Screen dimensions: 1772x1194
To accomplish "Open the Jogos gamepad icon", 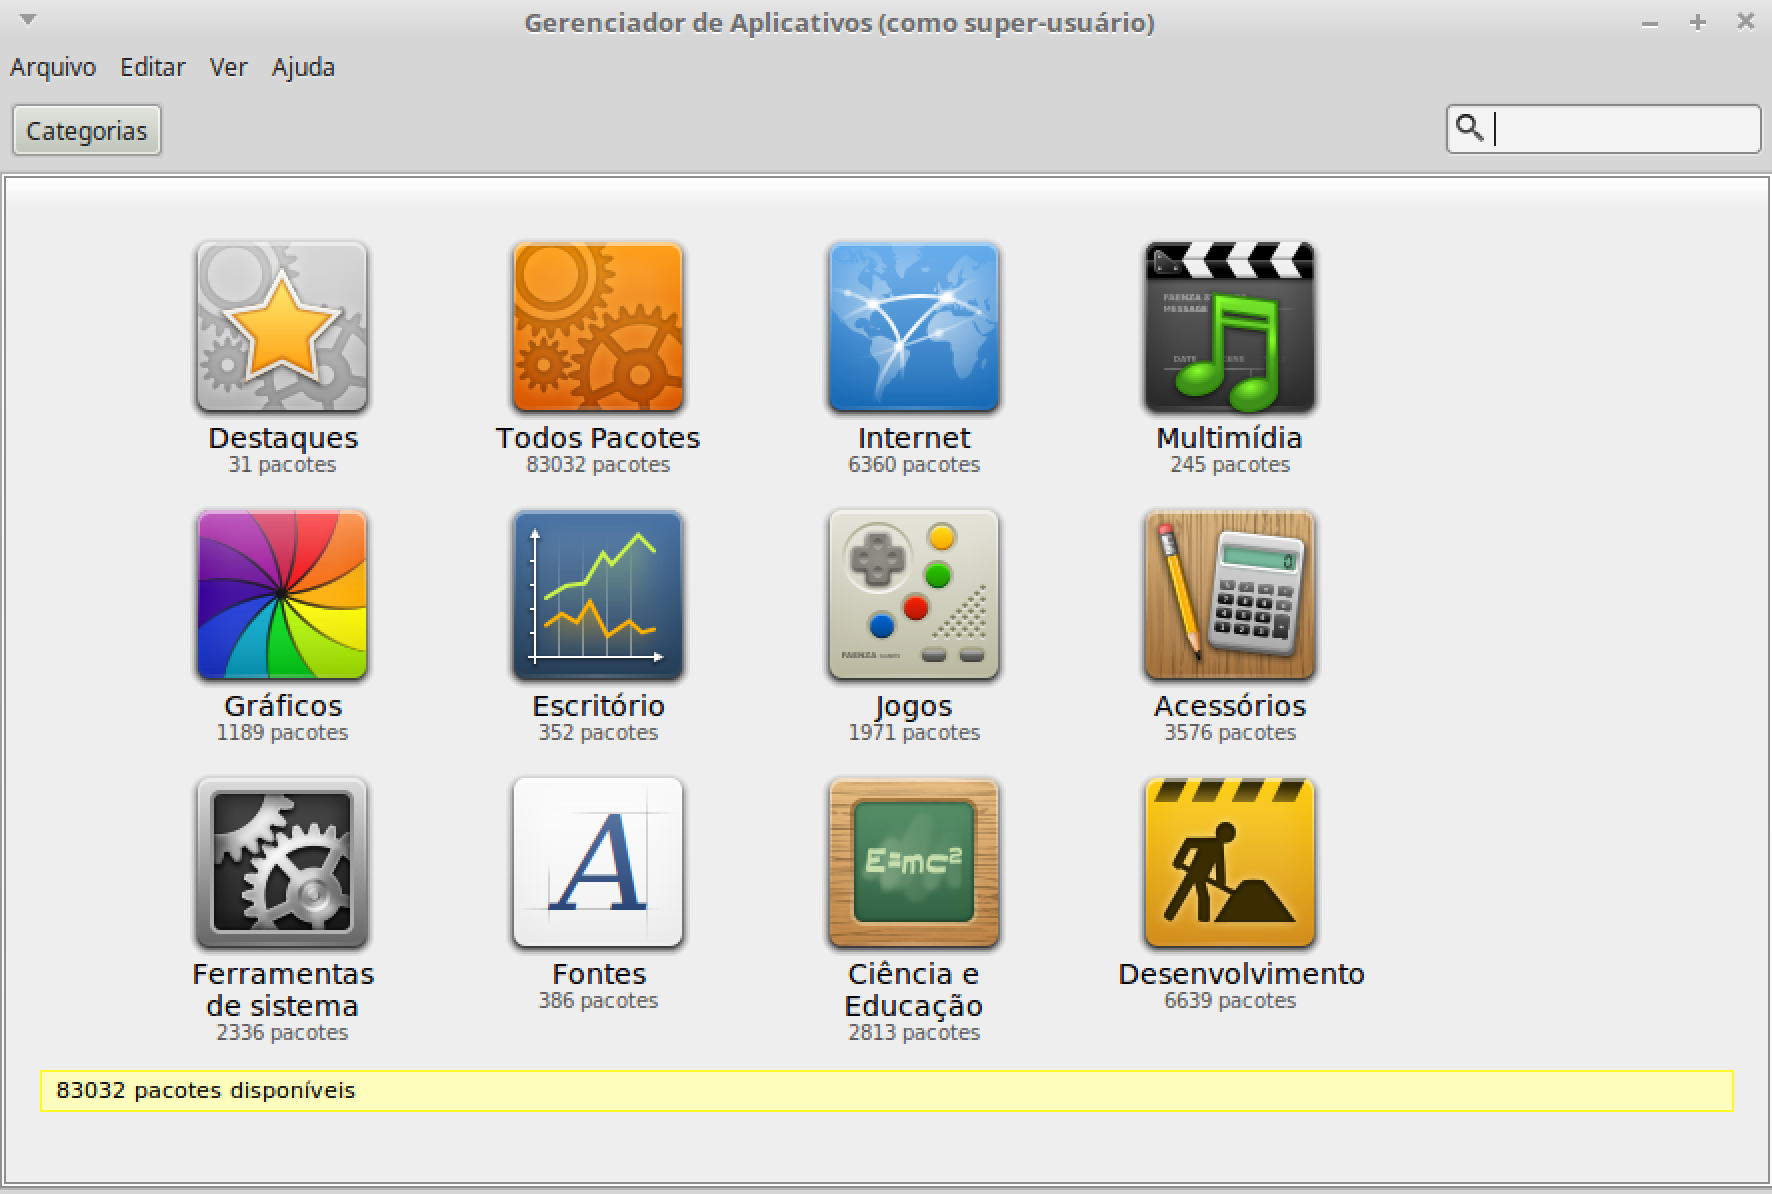I will [913, 595].
